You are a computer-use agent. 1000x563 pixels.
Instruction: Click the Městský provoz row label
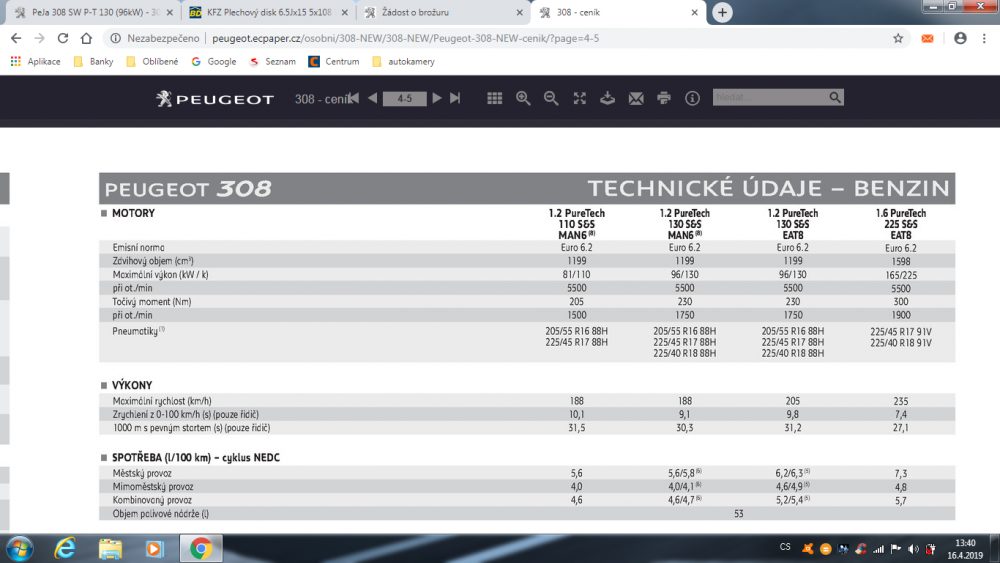click(142, 473)
